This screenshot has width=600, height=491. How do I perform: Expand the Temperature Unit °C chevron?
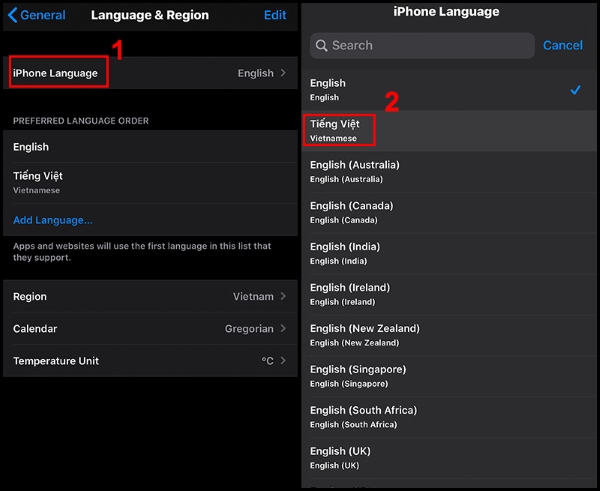(x=283, y=361)
